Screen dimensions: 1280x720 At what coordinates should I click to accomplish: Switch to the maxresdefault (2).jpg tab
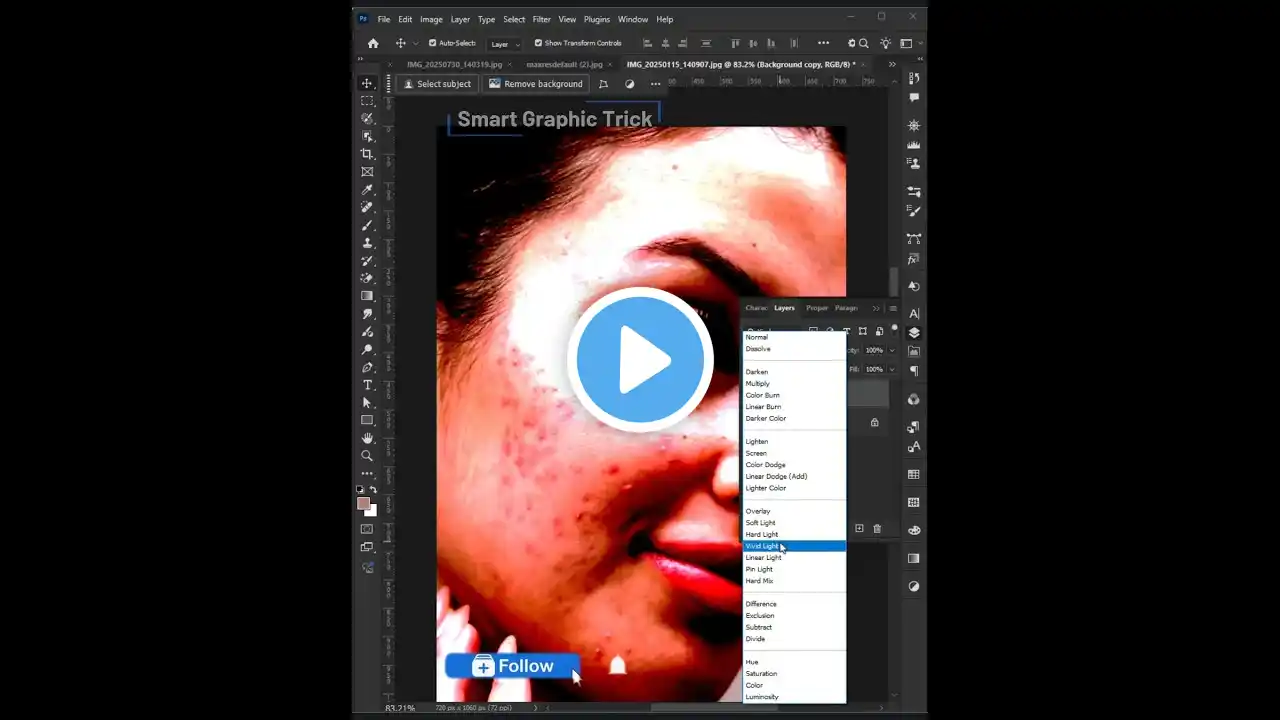click(x=563, y=63)
